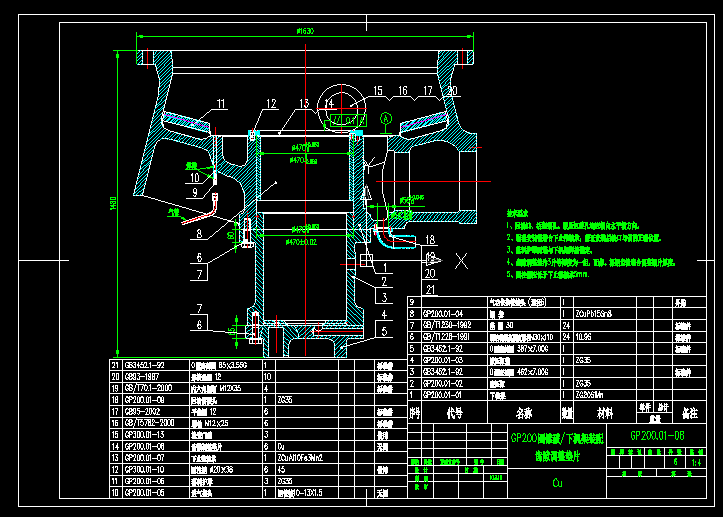Click code 'GP300.01-13' in row 15
The image size is (723, 517).
coord(144,435)
